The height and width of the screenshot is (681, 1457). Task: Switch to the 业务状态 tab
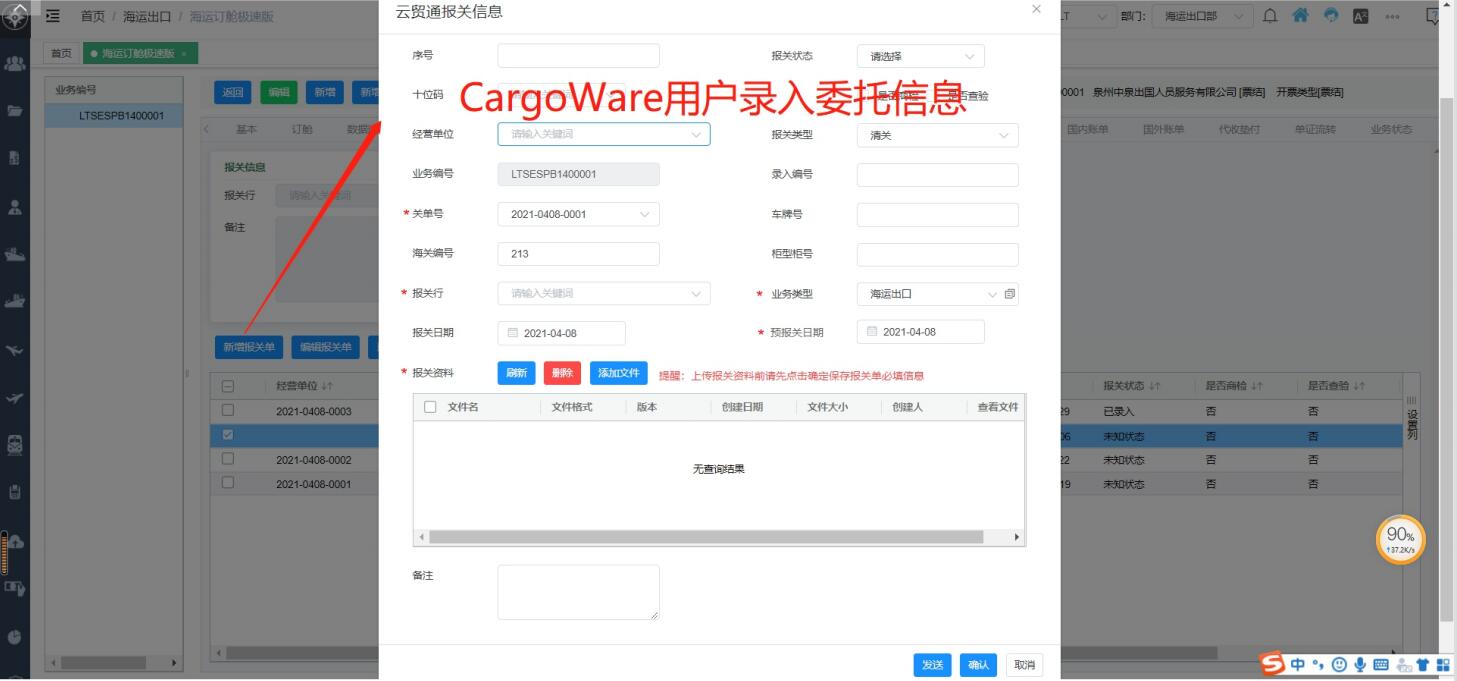[x=1392, y=130]
